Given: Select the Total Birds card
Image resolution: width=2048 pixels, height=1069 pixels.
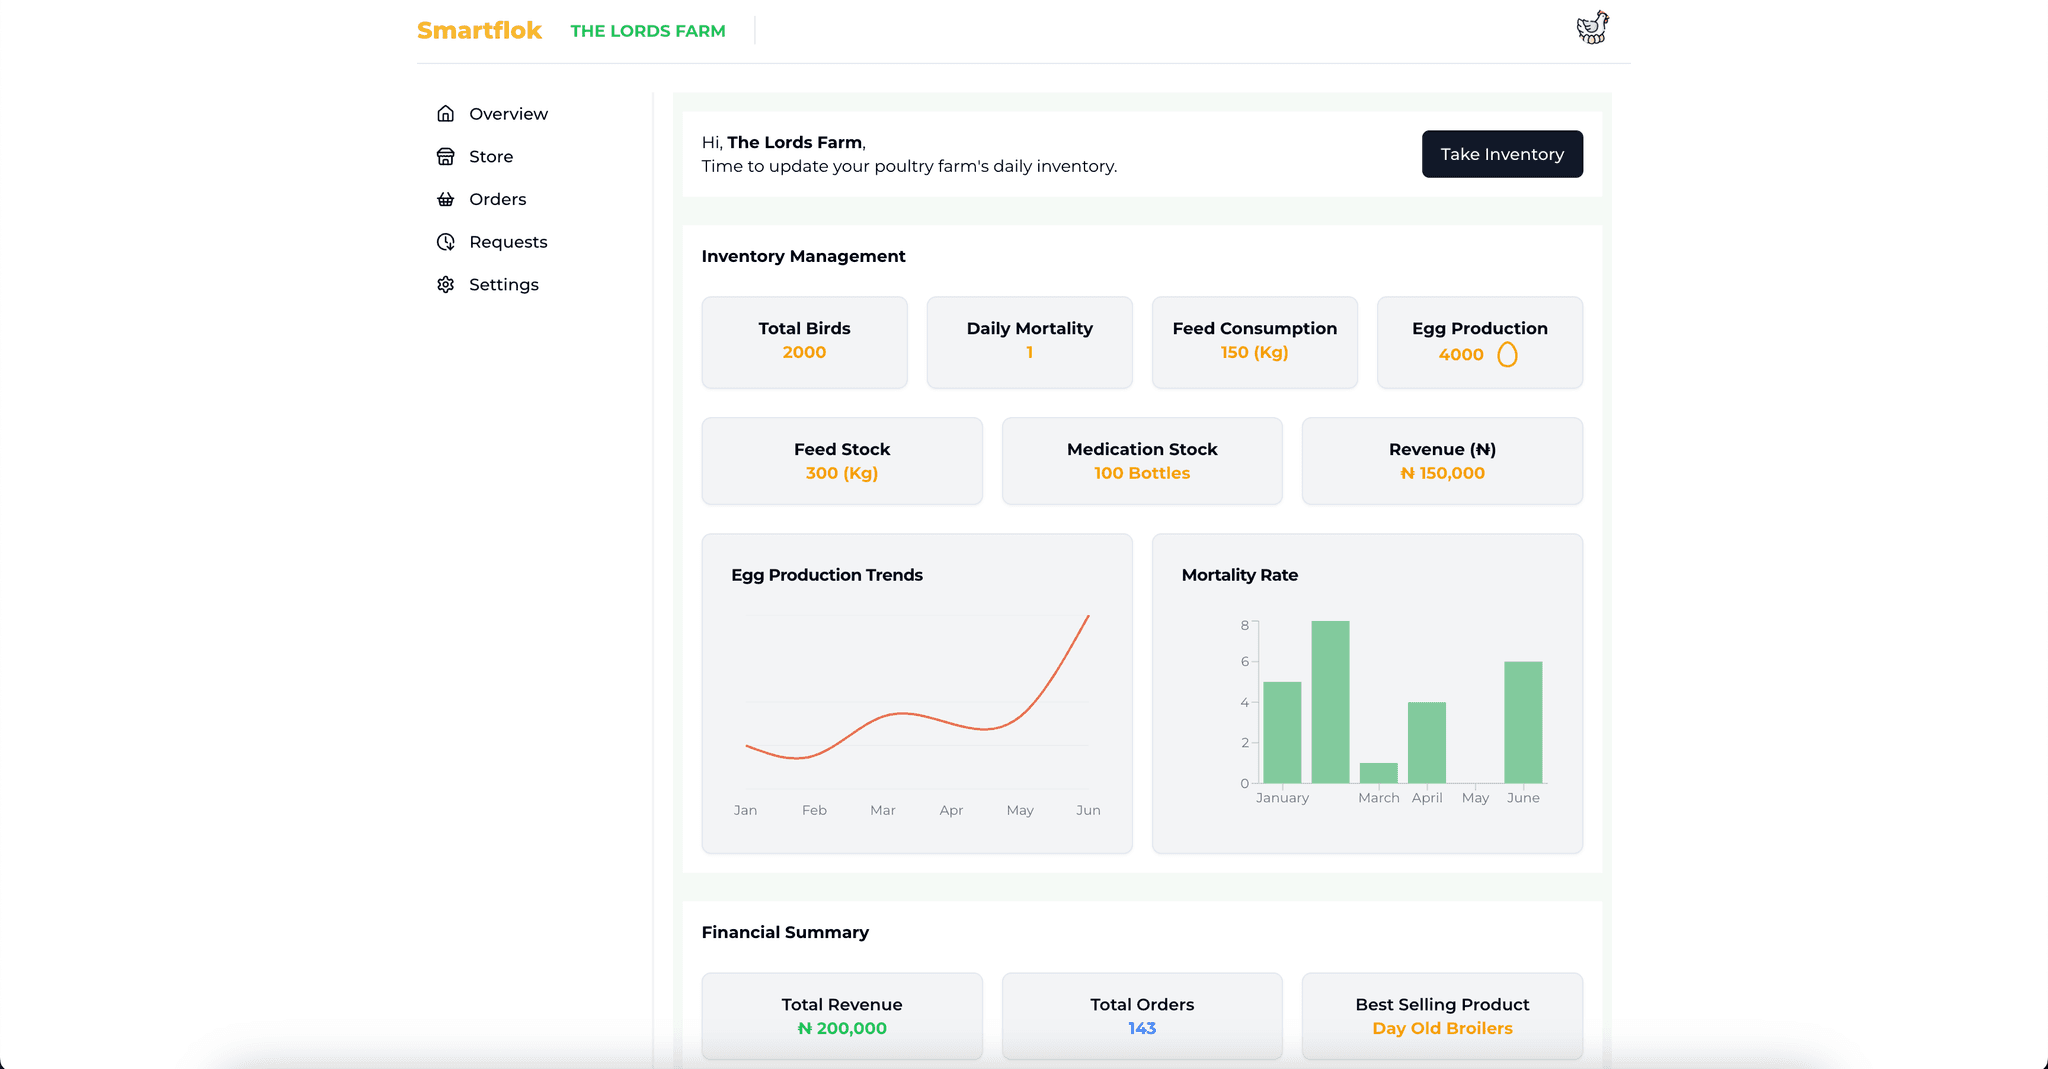Looking at the screenshot, I should point(804,342).
